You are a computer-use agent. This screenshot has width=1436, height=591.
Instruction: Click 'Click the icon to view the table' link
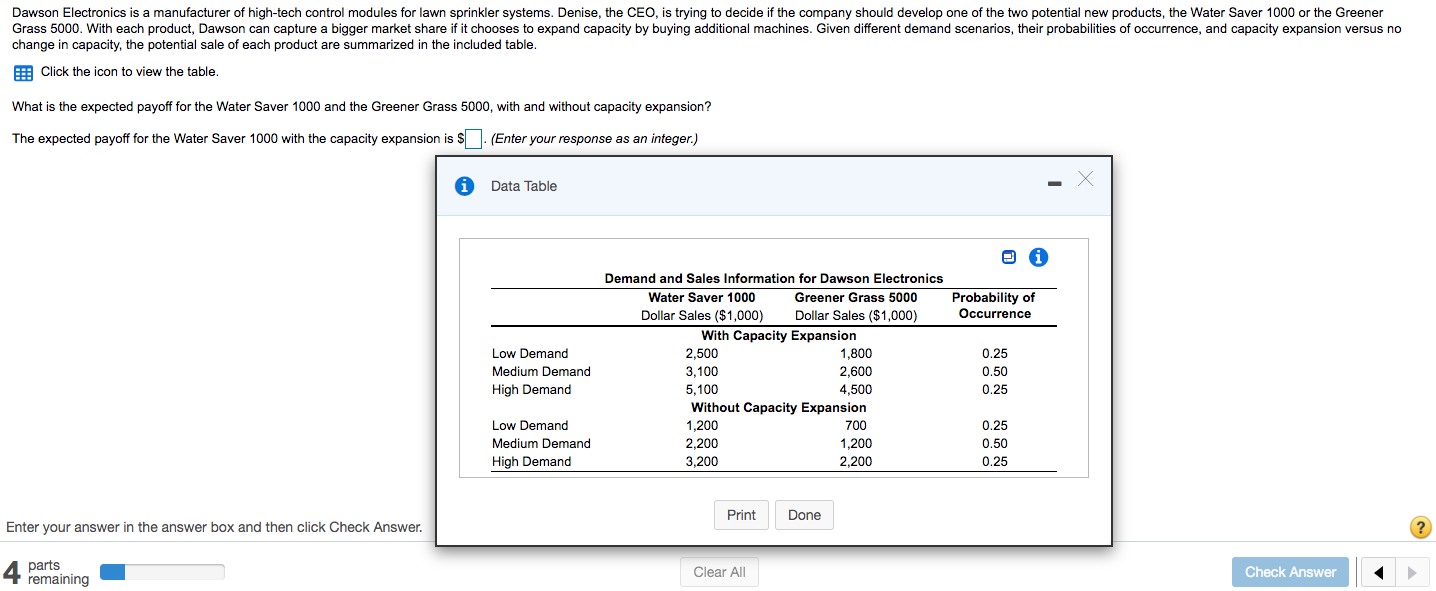click(129, 72)
